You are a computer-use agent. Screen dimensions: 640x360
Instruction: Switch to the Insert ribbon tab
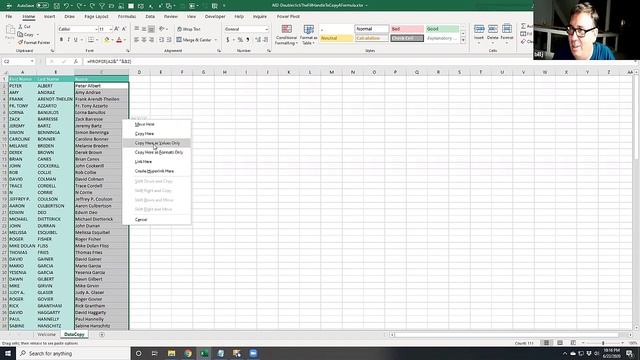[49, 17]
